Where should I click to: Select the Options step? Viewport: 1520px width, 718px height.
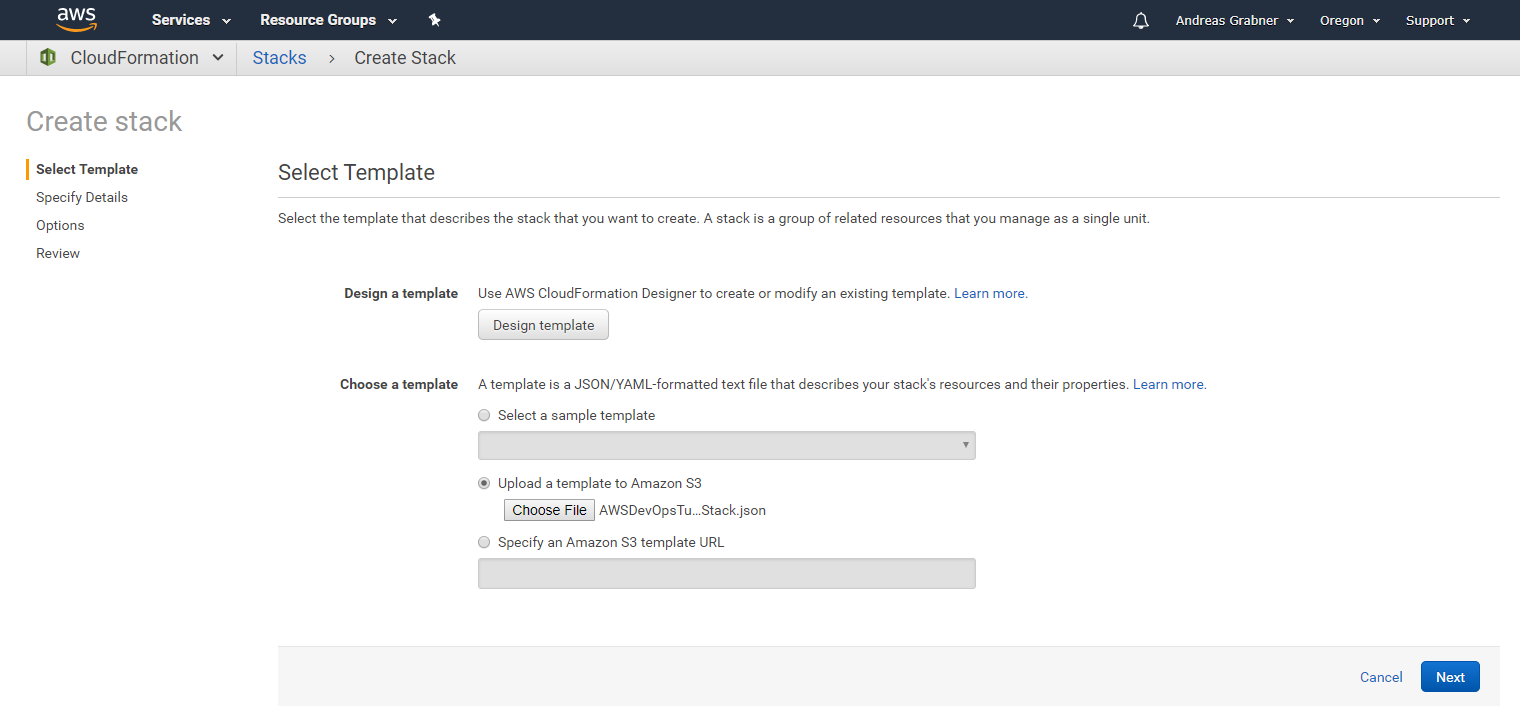click(60, 225)
